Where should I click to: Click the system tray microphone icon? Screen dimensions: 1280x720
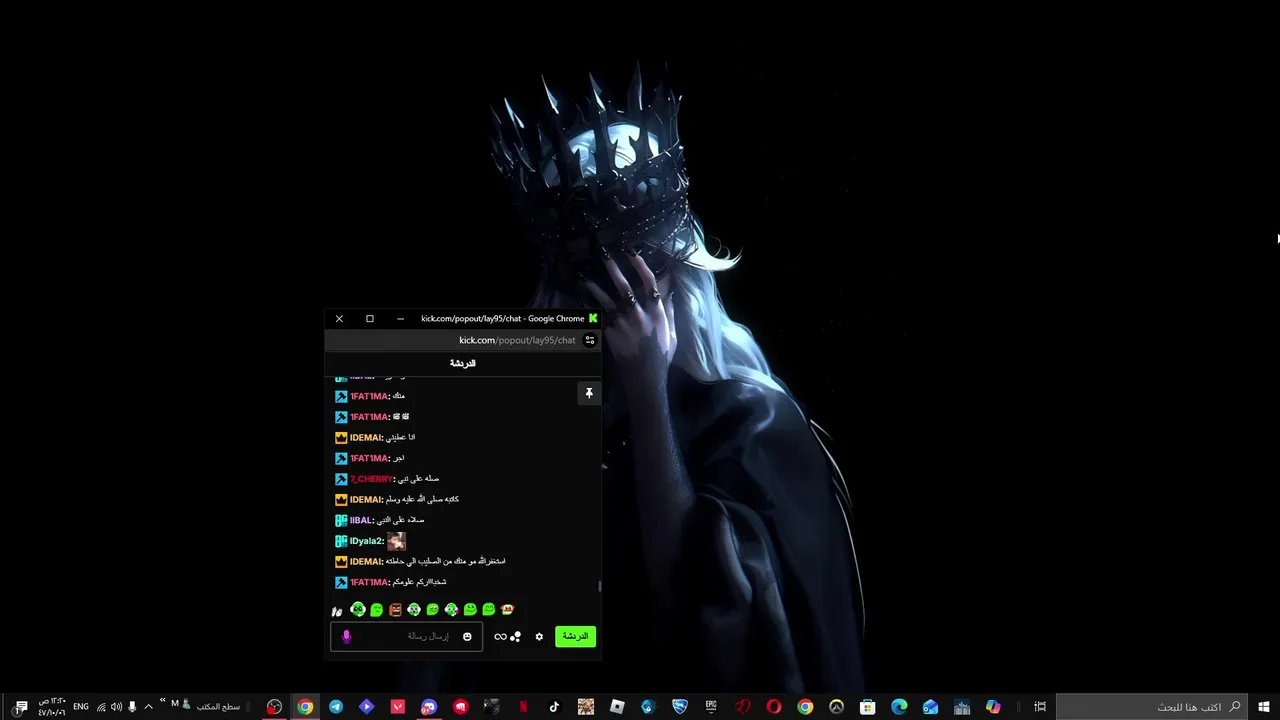(x=132, y=707)
